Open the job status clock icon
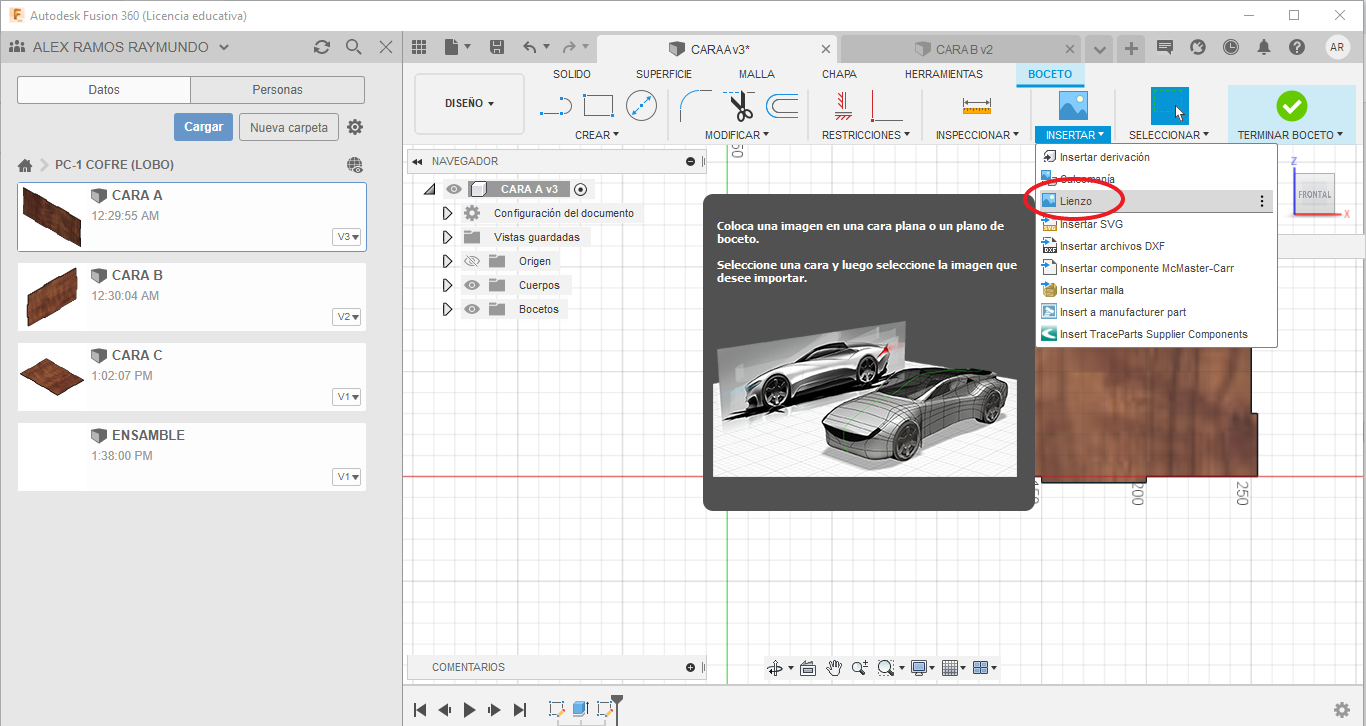The width and height of the screenshot is (1366, 726). [x=1230, y=47]
